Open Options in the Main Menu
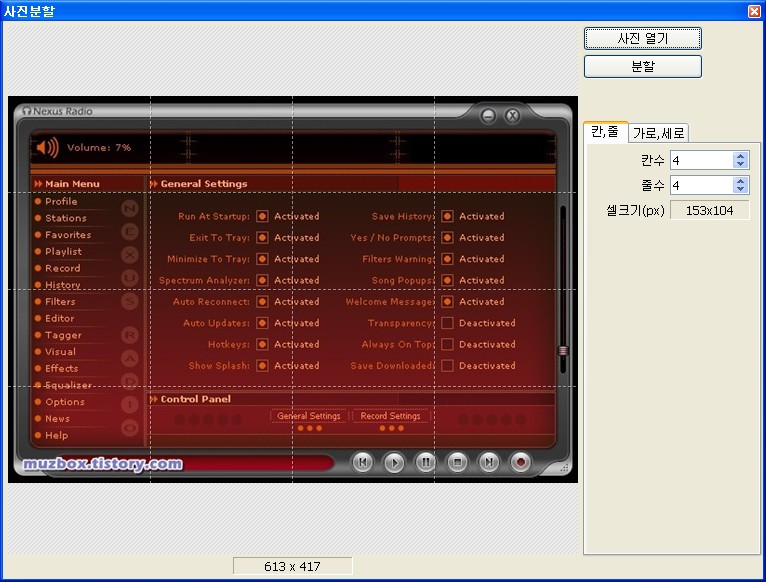Screen dimensions: 766x582 tap(65, 402)
